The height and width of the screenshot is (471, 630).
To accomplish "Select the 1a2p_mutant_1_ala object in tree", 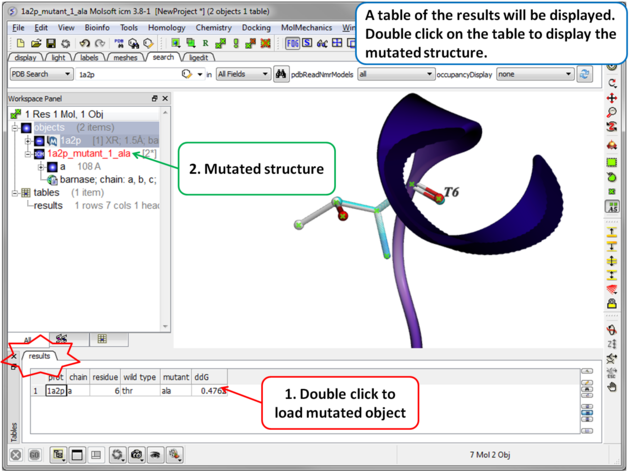I will tap(88, 154).
